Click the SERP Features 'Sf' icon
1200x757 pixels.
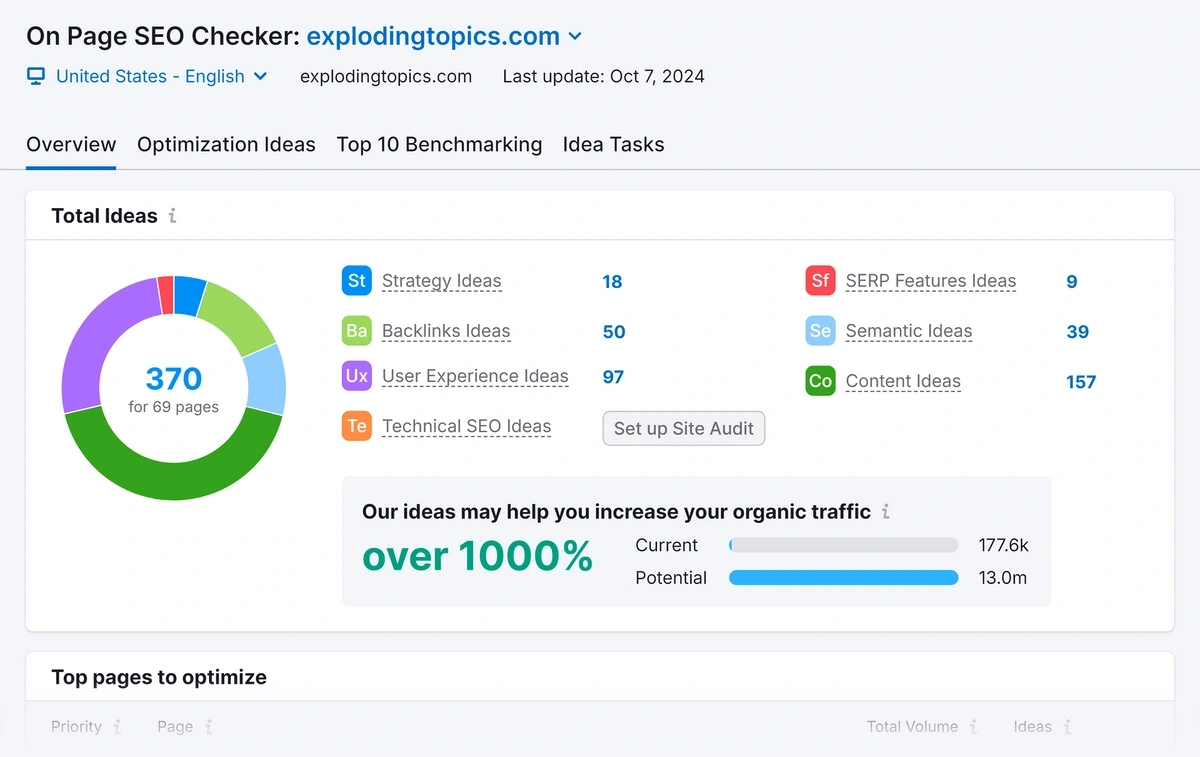(x=821, y=281)
